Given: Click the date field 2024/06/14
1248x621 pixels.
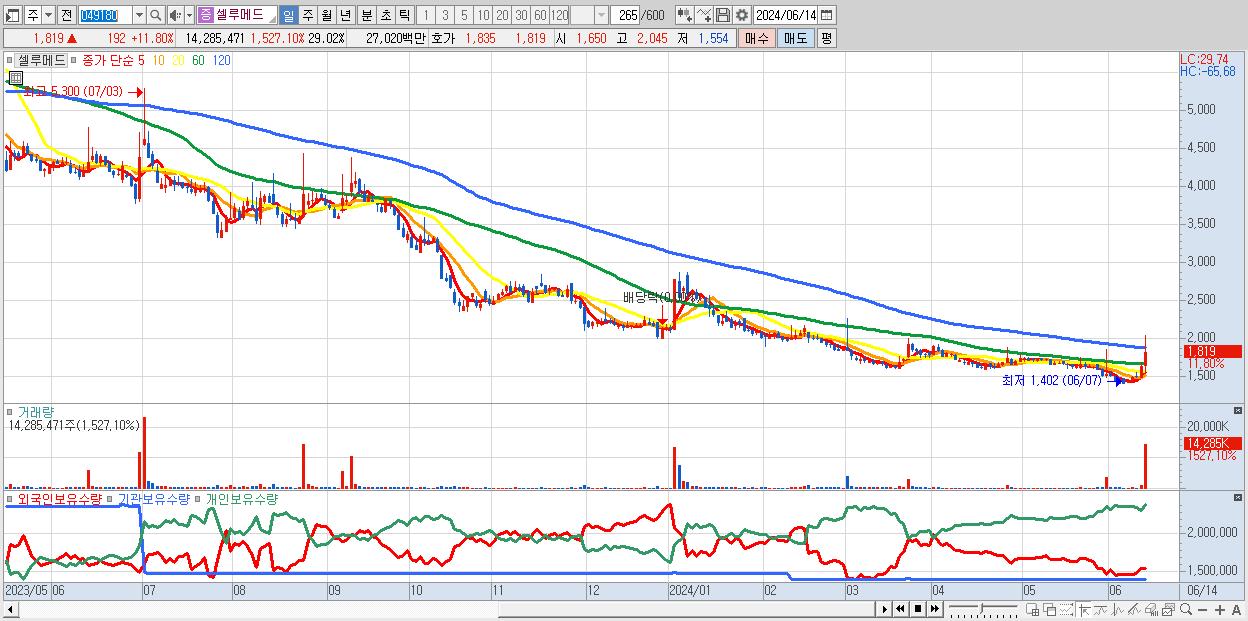Looking at the screenshot, I should (x=786, y=16).
